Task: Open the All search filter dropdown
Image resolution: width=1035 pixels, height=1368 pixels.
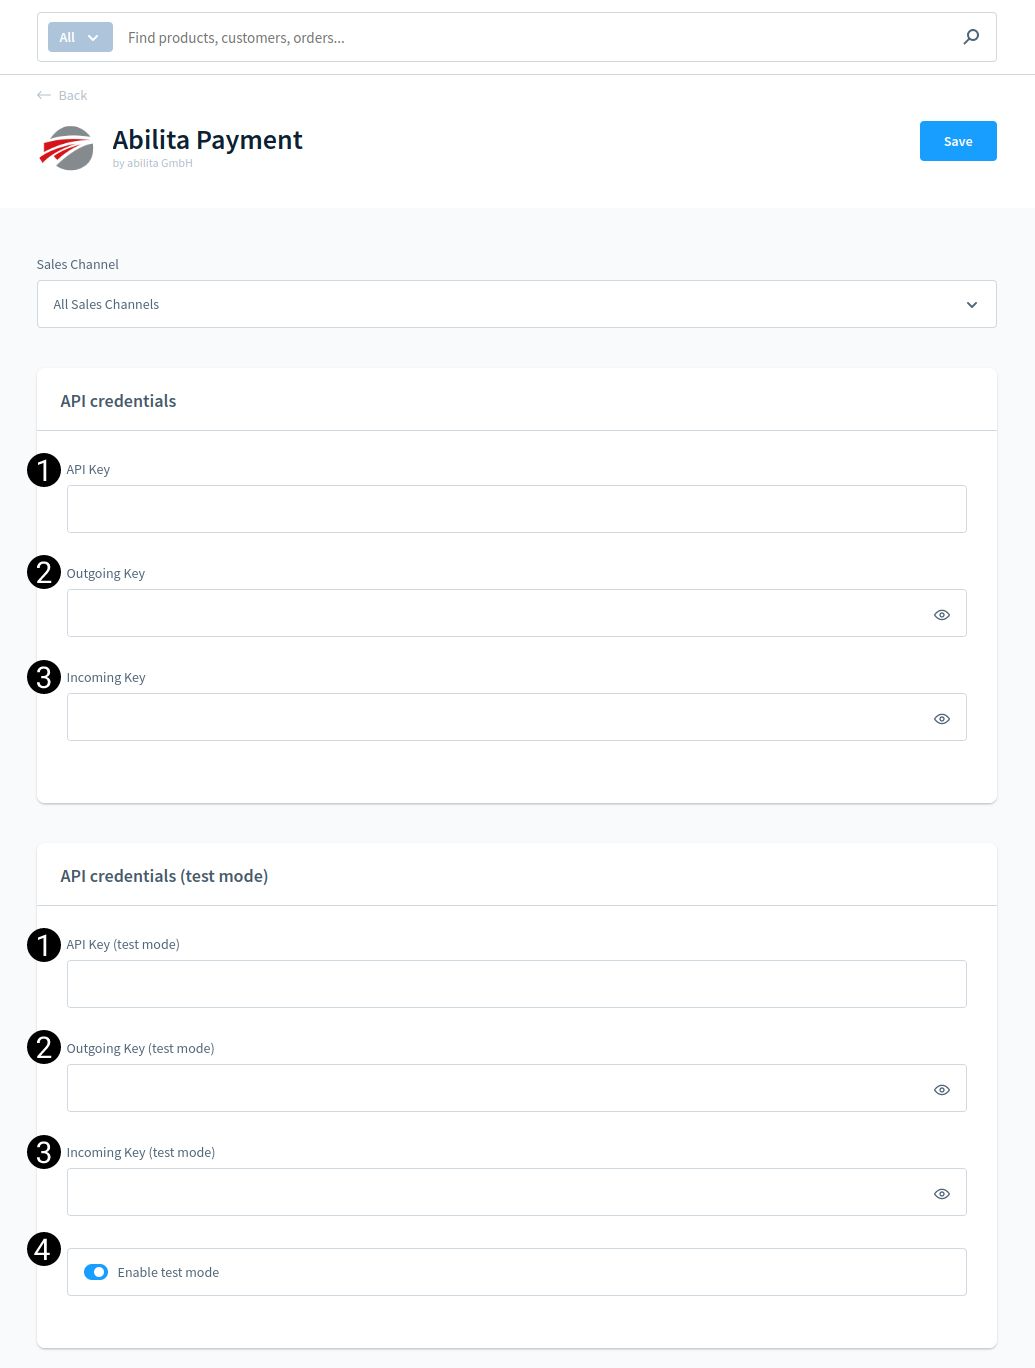Action: (80, 37)
